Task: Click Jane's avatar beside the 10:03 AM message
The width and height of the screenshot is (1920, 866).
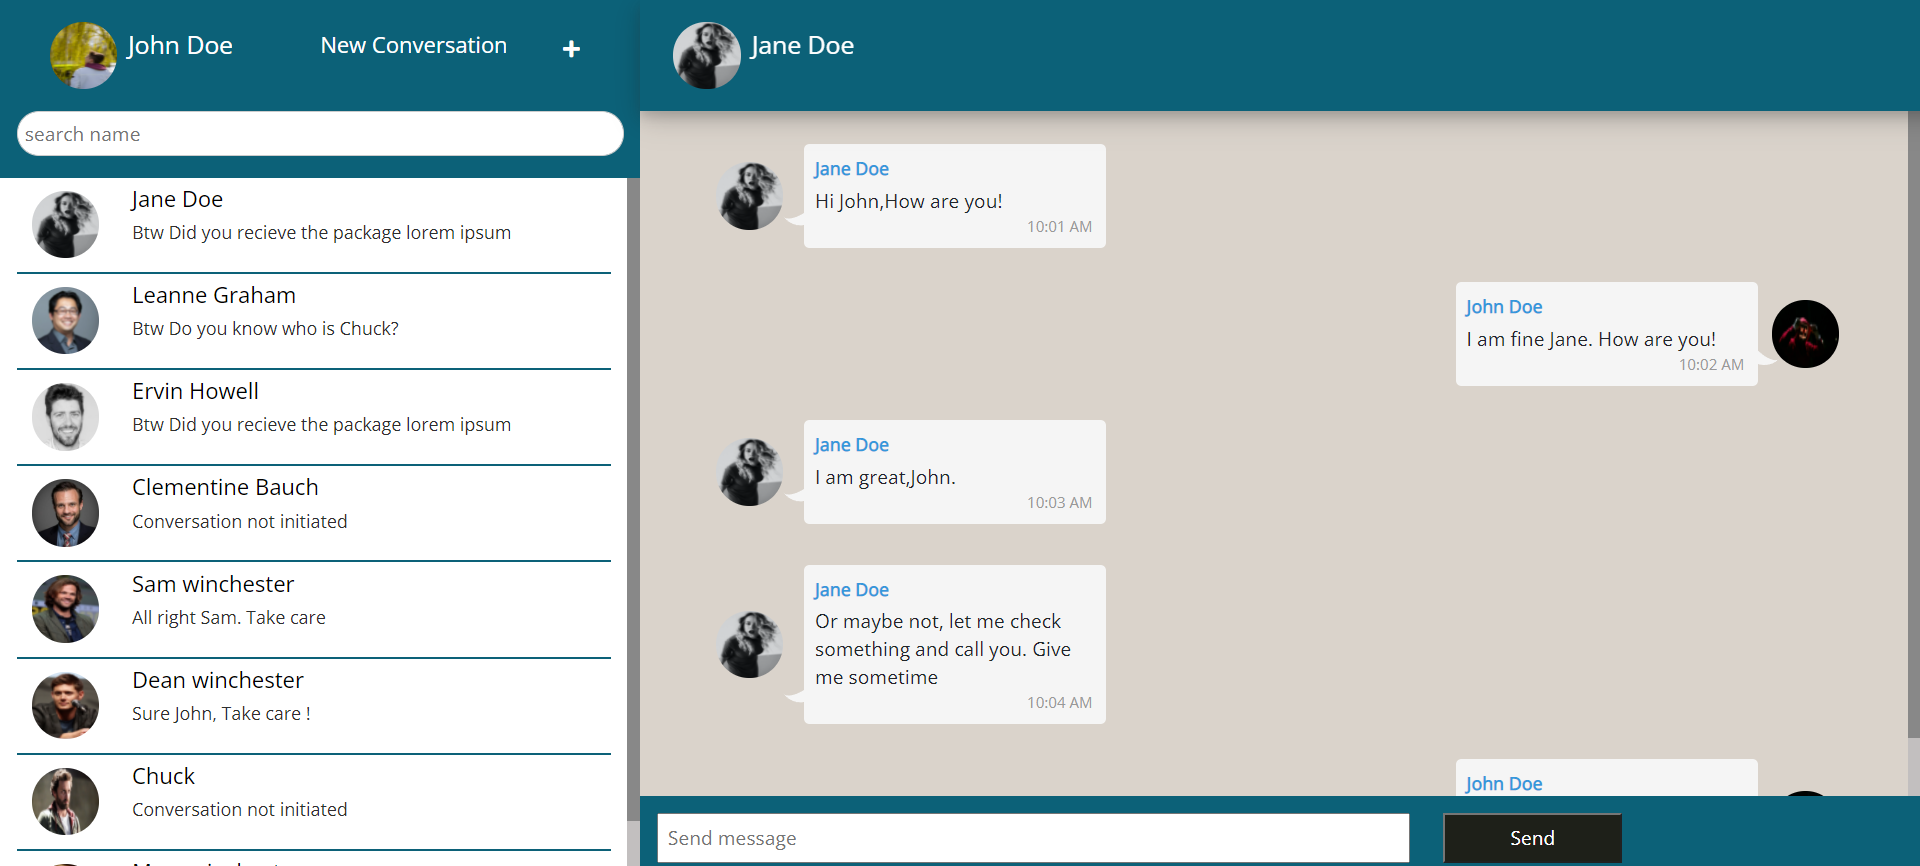Action: (x=751, y=472)
